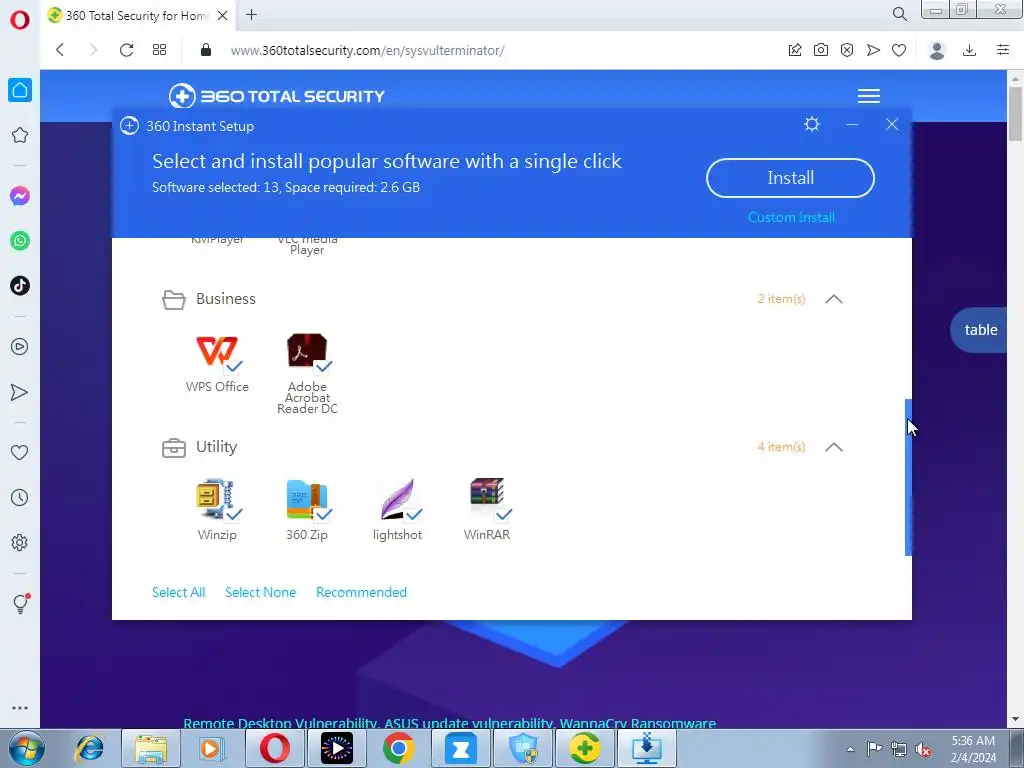
Task: Click the Utility category label
Action: (216, 447)
